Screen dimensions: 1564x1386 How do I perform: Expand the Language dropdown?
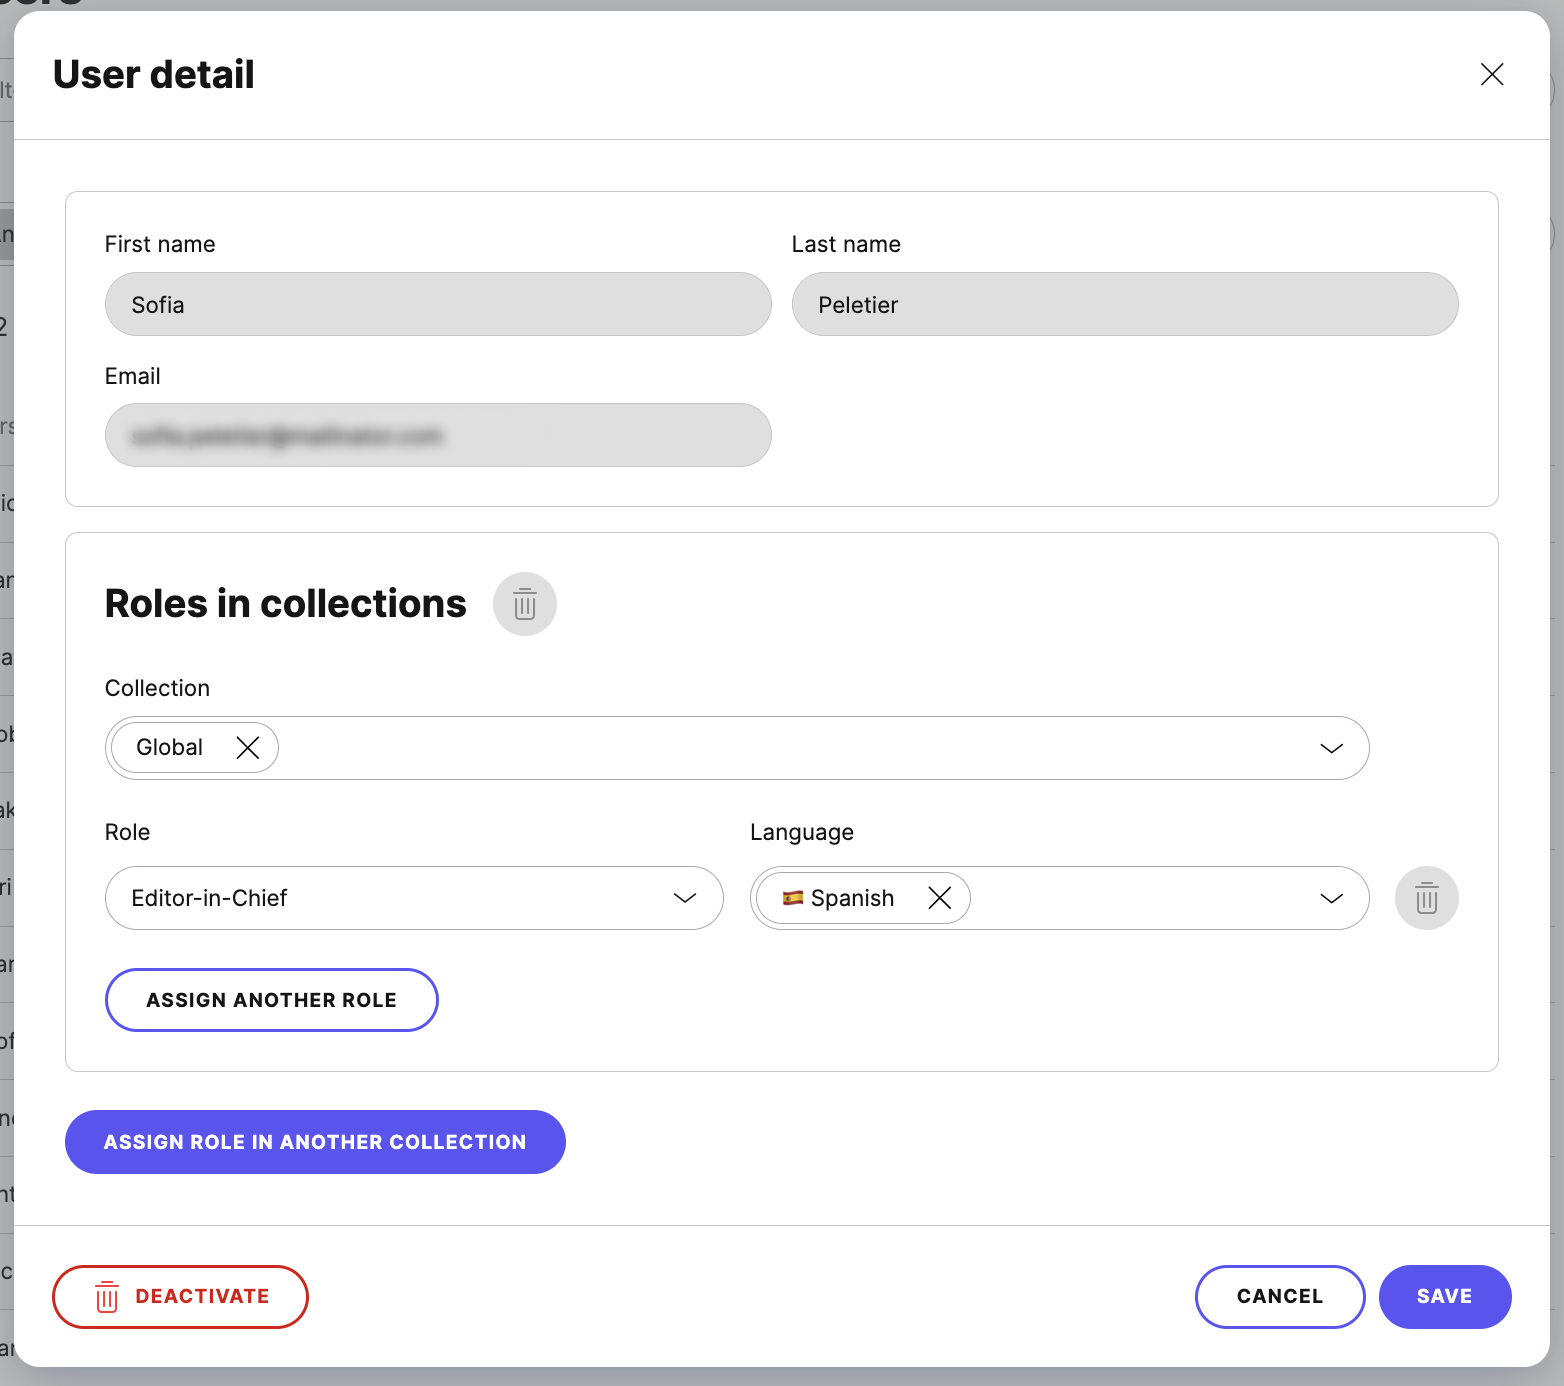(x=1331, y=897)
